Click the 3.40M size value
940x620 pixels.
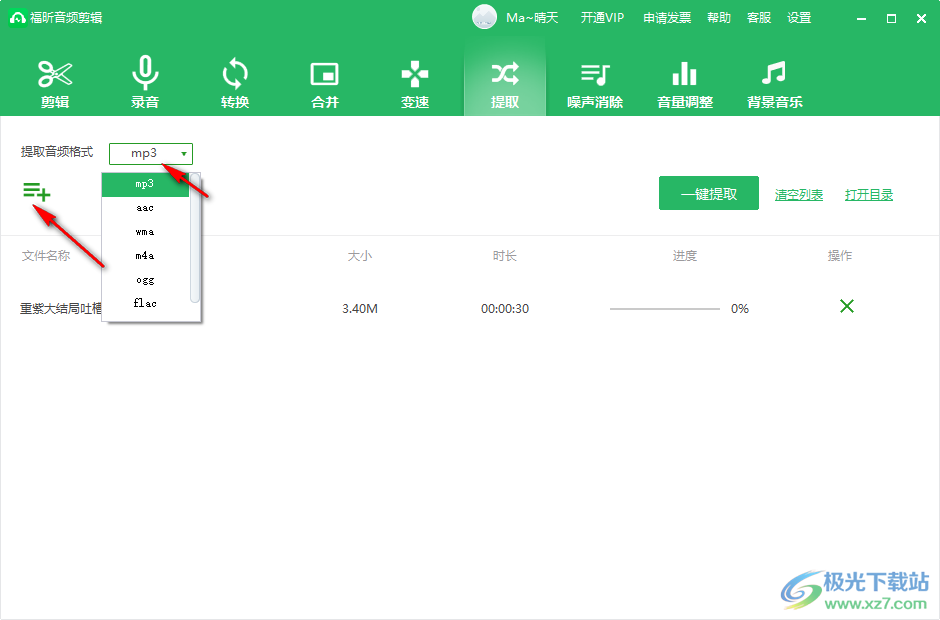pyautogui.click(x=360, y=309)
